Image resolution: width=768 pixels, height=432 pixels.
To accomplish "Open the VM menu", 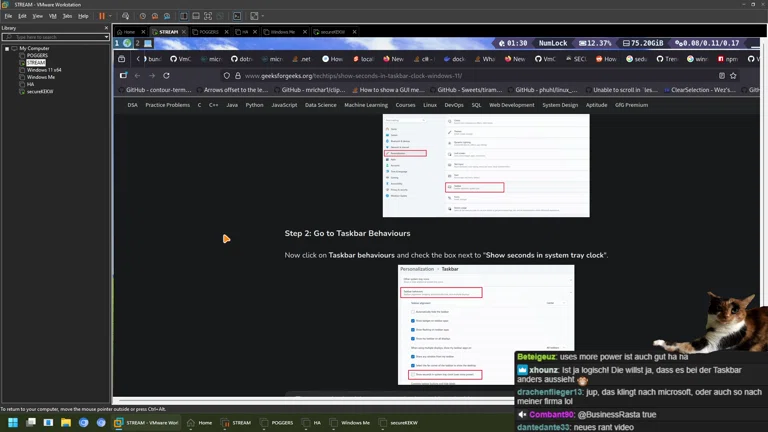I will coord(52,16).
